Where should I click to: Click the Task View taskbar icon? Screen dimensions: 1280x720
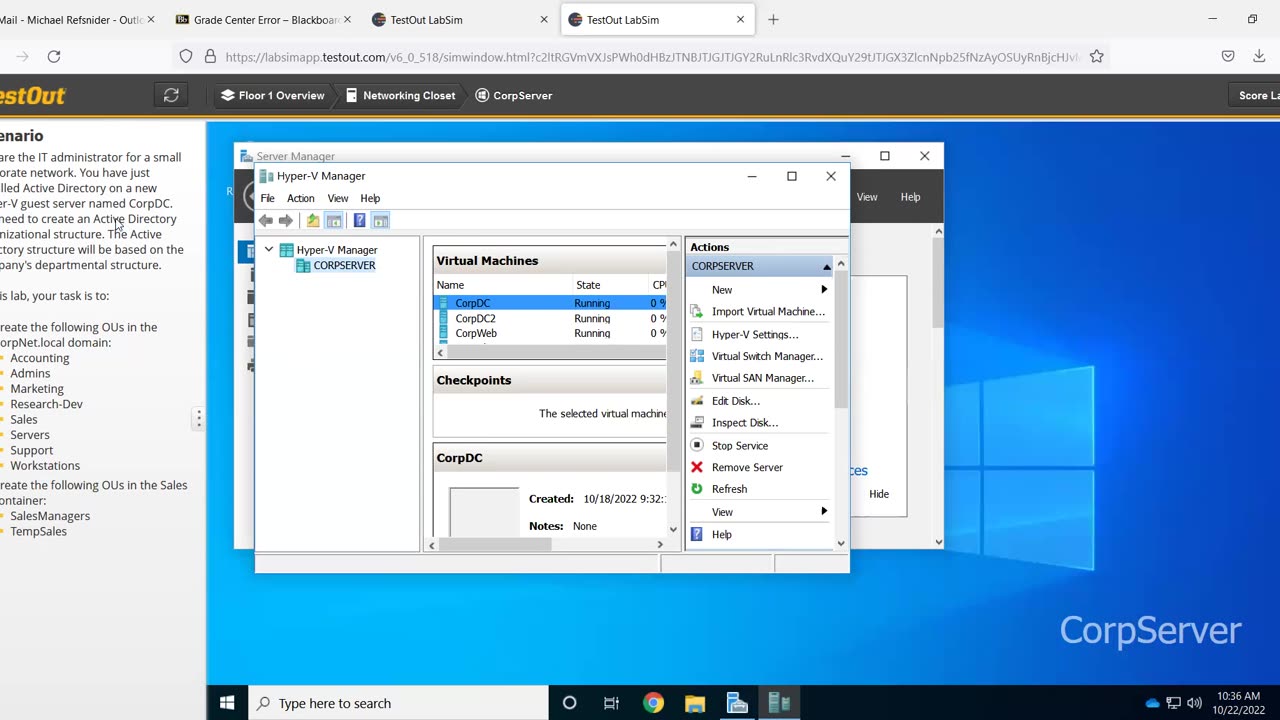[611, 703]
